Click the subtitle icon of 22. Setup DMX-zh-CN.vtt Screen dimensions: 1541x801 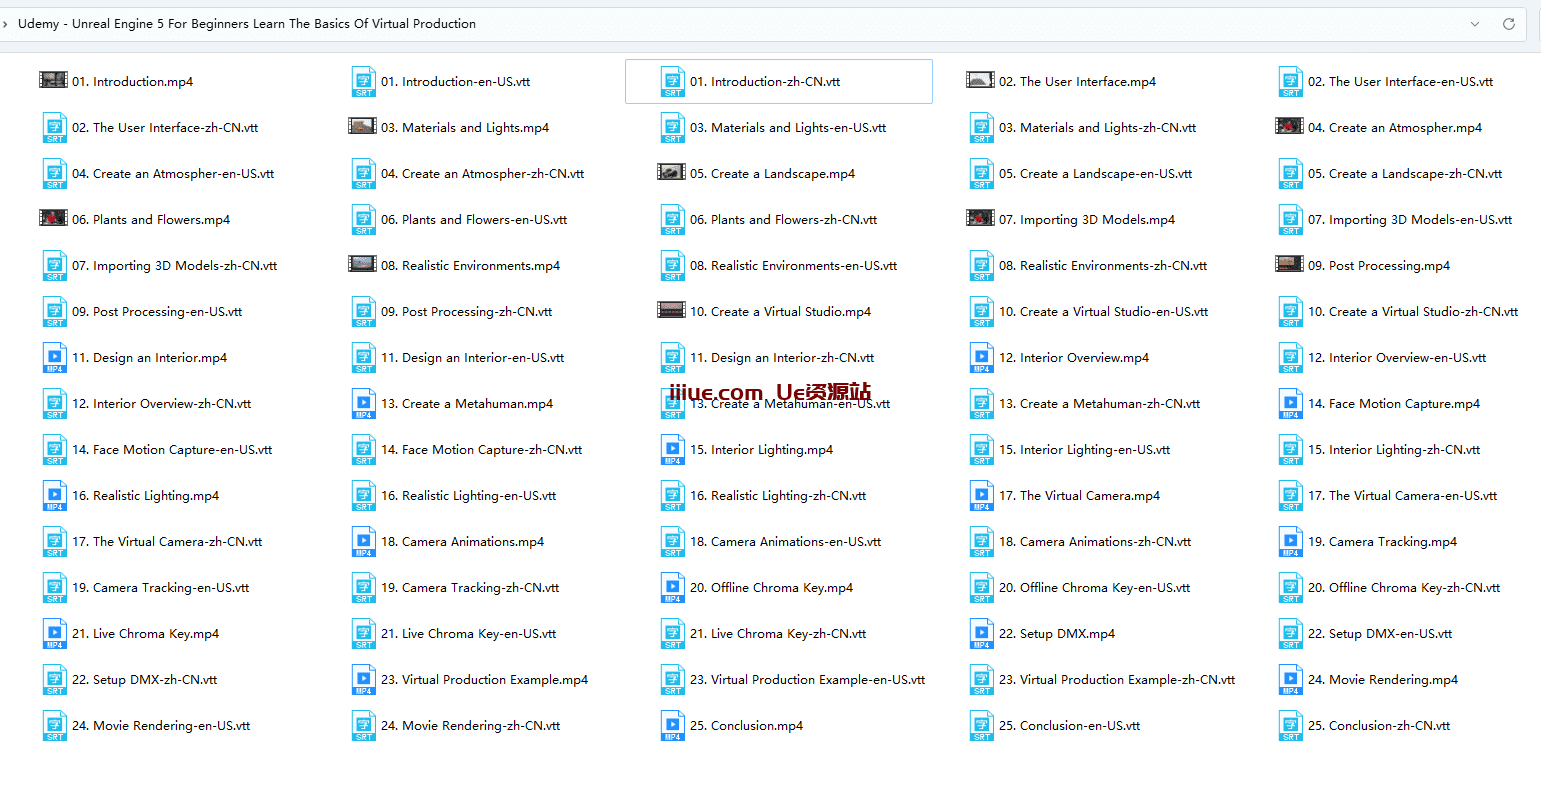[55, 680]
